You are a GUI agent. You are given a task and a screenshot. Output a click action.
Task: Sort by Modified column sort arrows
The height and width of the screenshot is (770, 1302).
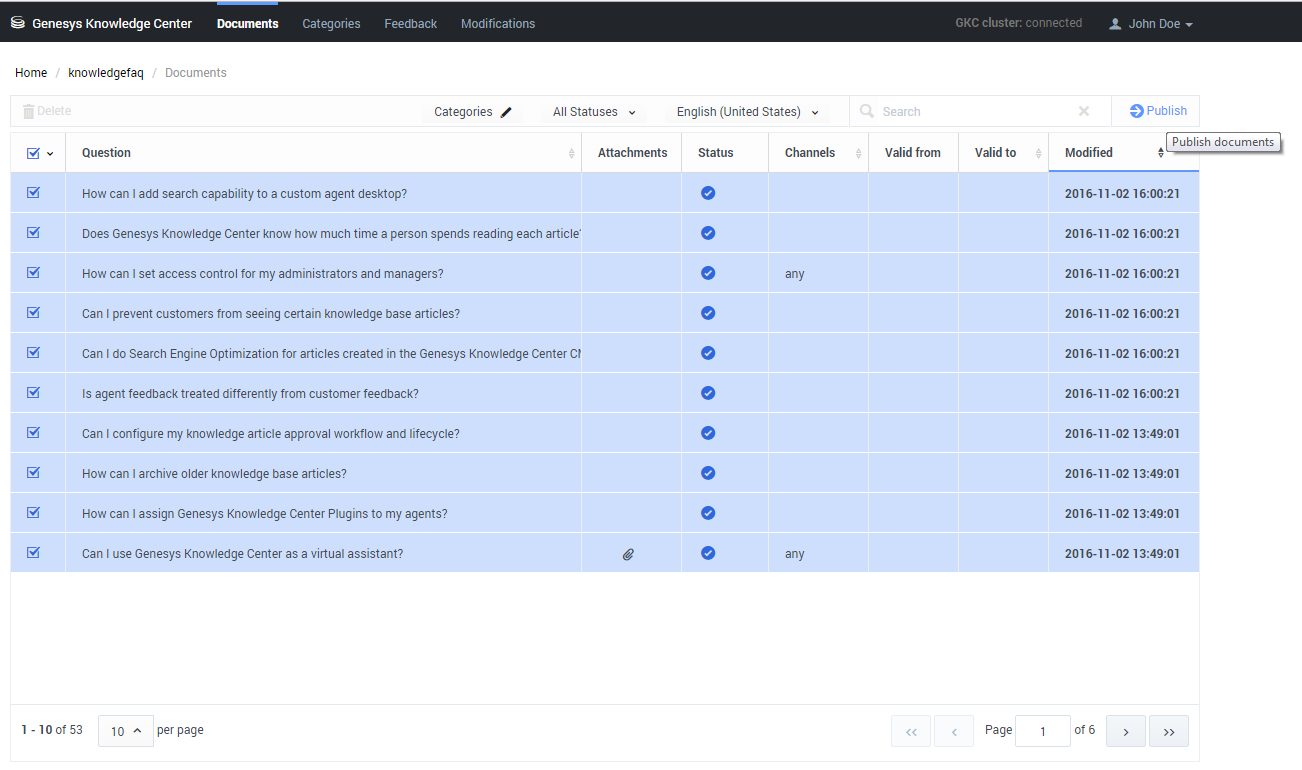pyautogui.click(x=1161, y=153)
